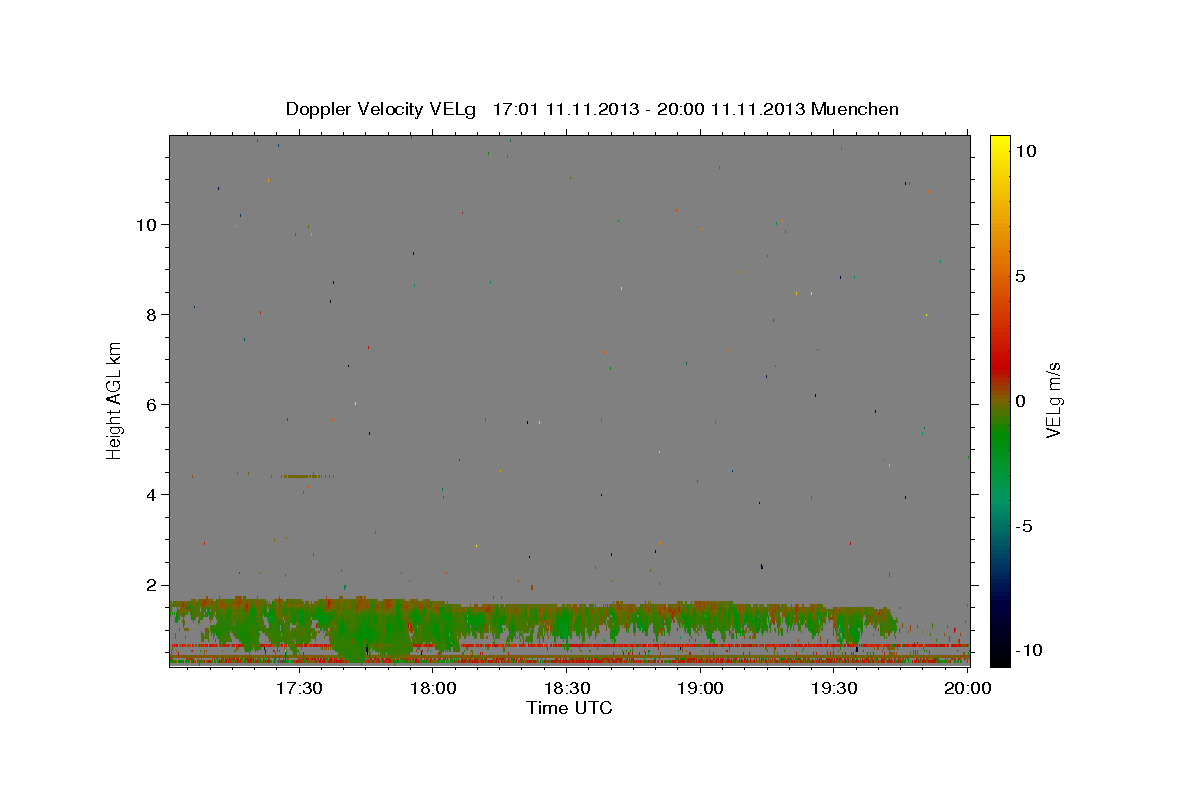This screenshot has height=800, width=1200.
Task: Click the red horizontal band near ground
Action: pos(569,646)
